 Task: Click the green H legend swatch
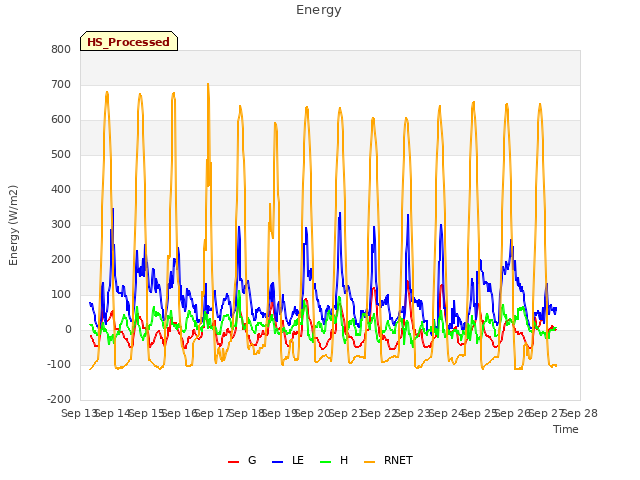(326, 462)
